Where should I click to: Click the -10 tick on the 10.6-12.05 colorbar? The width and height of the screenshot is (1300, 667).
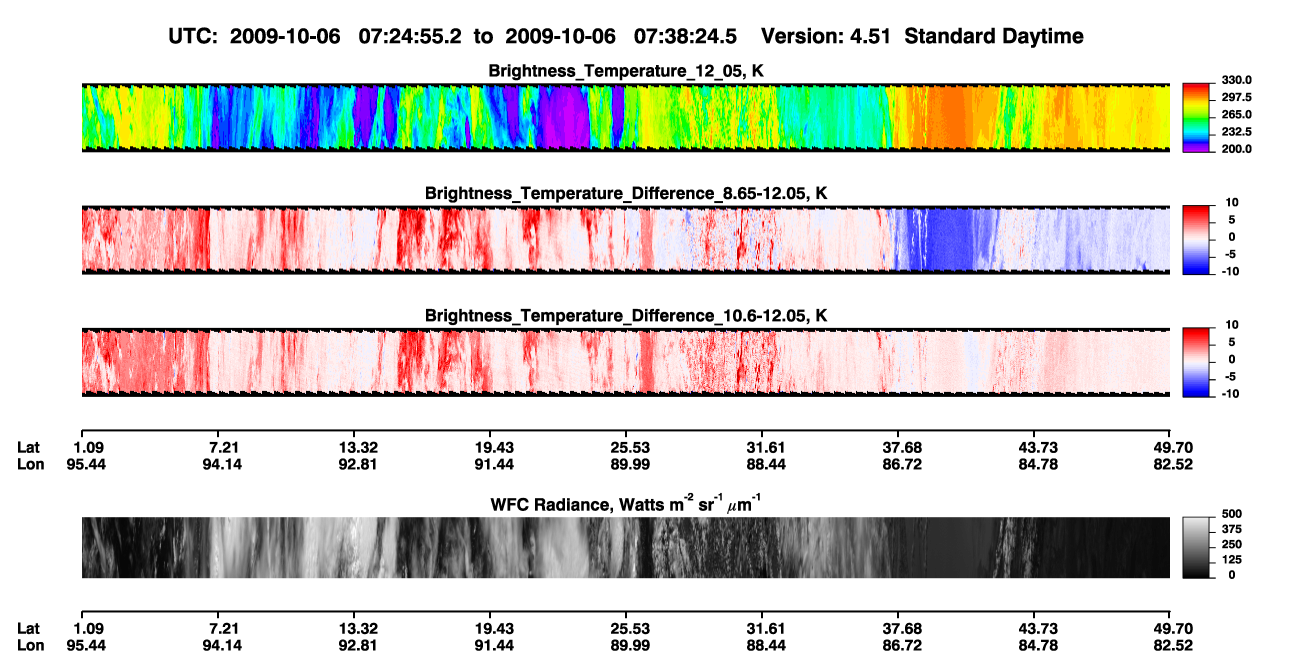click(1231, 393)
